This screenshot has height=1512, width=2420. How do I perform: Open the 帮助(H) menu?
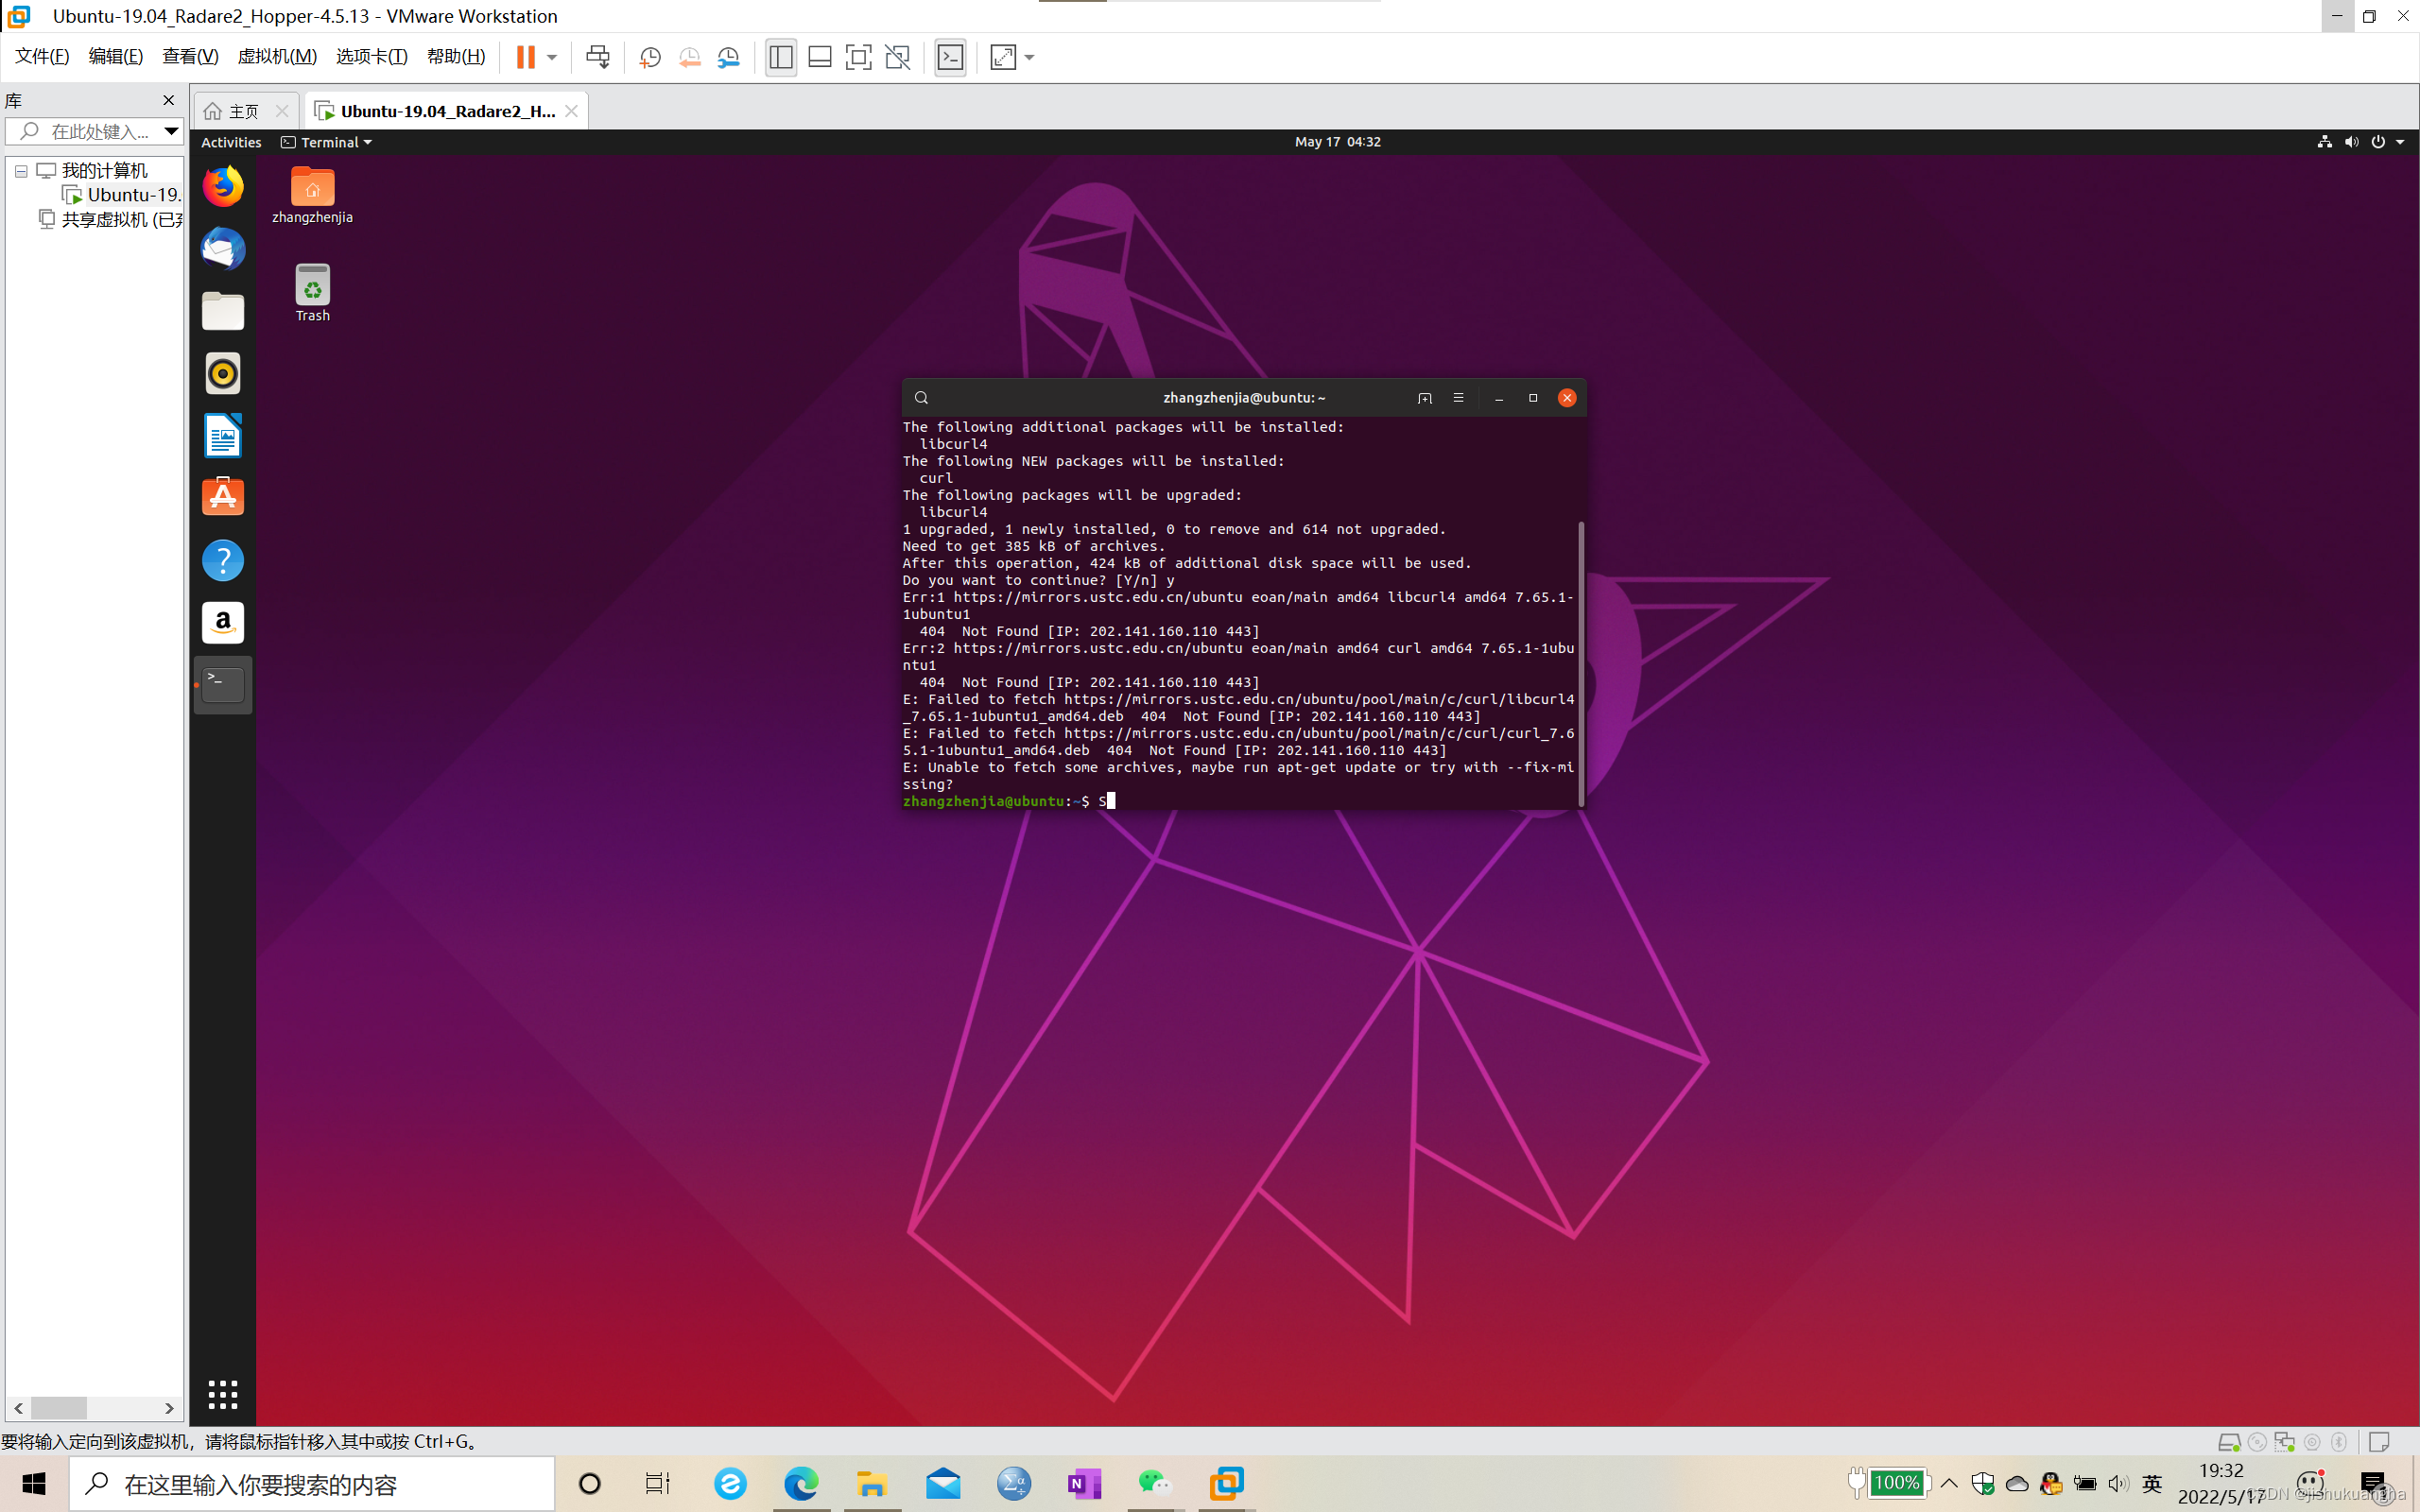tap(456, 56)
